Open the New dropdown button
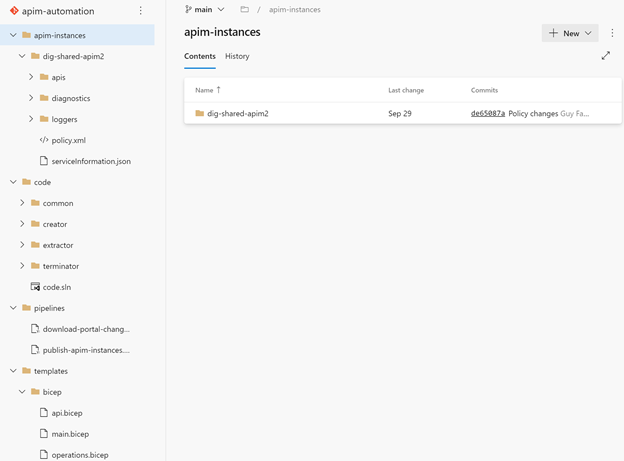 [570, 33]
